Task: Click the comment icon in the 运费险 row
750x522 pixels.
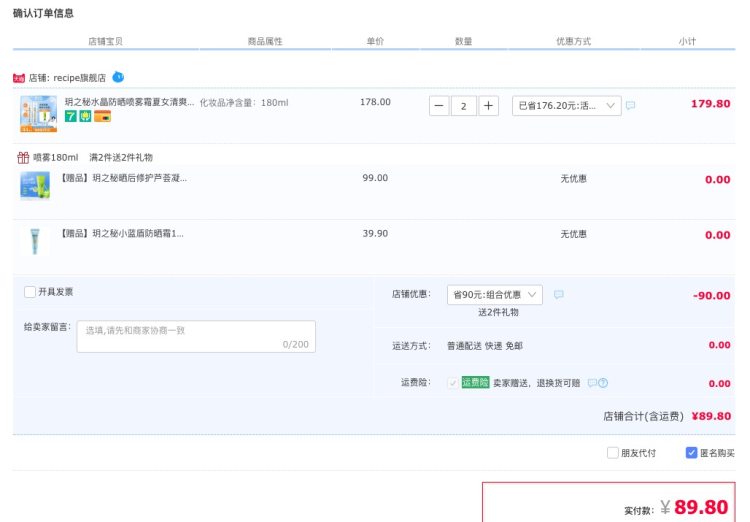Action: [x=592, y=383]
